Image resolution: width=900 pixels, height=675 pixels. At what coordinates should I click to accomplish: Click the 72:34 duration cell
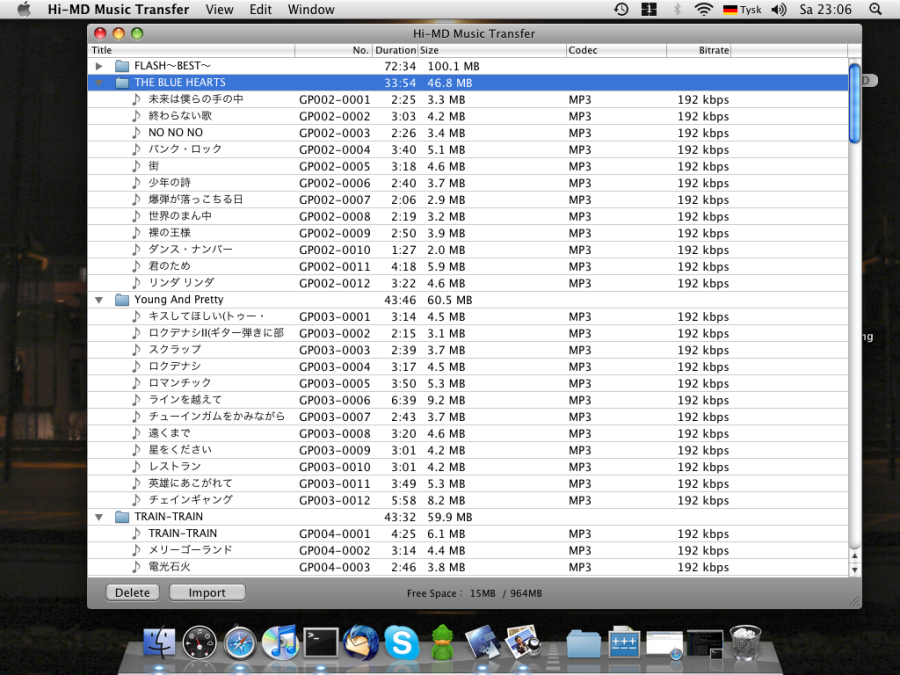pyautogui.click(x=400, y=67)
